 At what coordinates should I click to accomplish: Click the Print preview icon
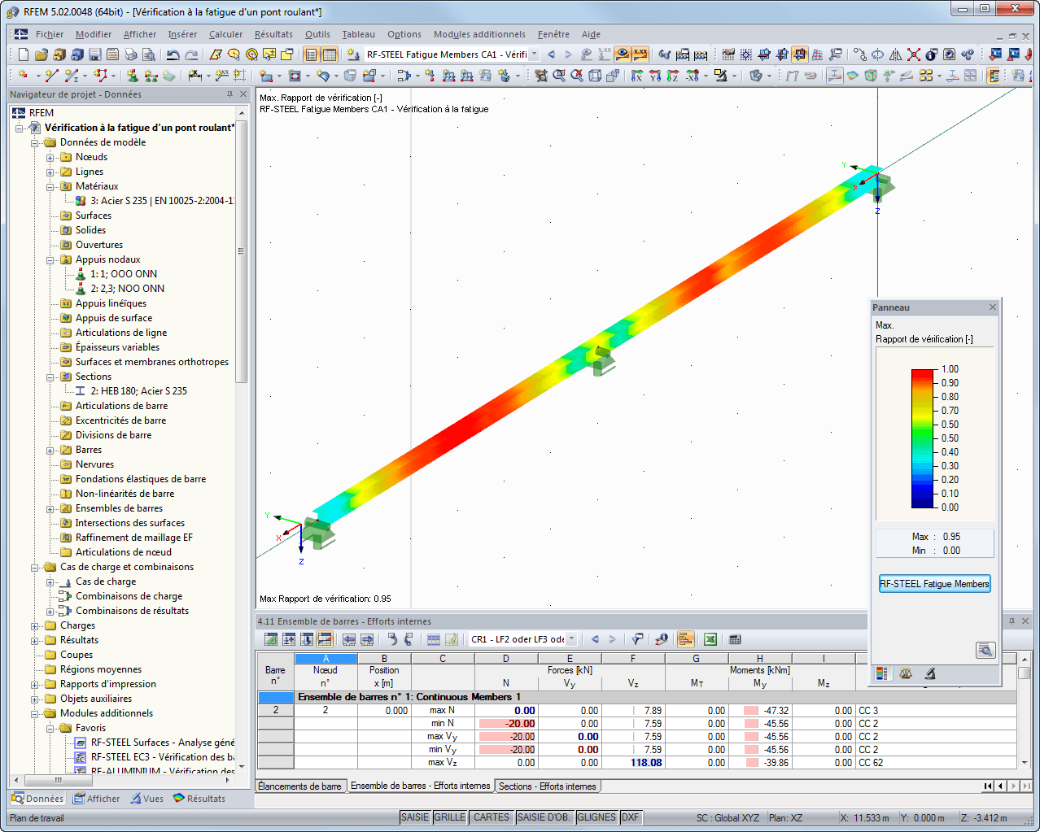149,54
